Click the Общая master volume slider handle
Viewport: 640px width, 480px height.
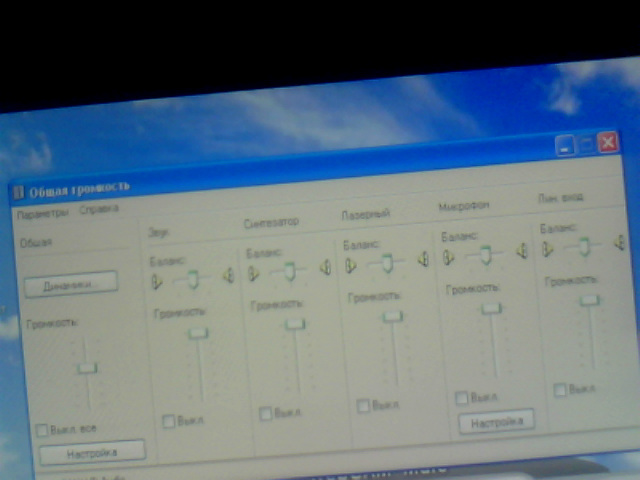[88, 368]
